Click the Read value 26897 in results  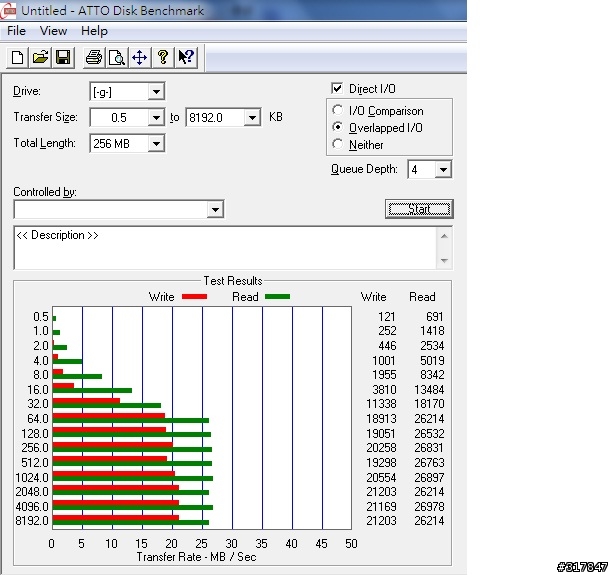click(x=429, y=477)
